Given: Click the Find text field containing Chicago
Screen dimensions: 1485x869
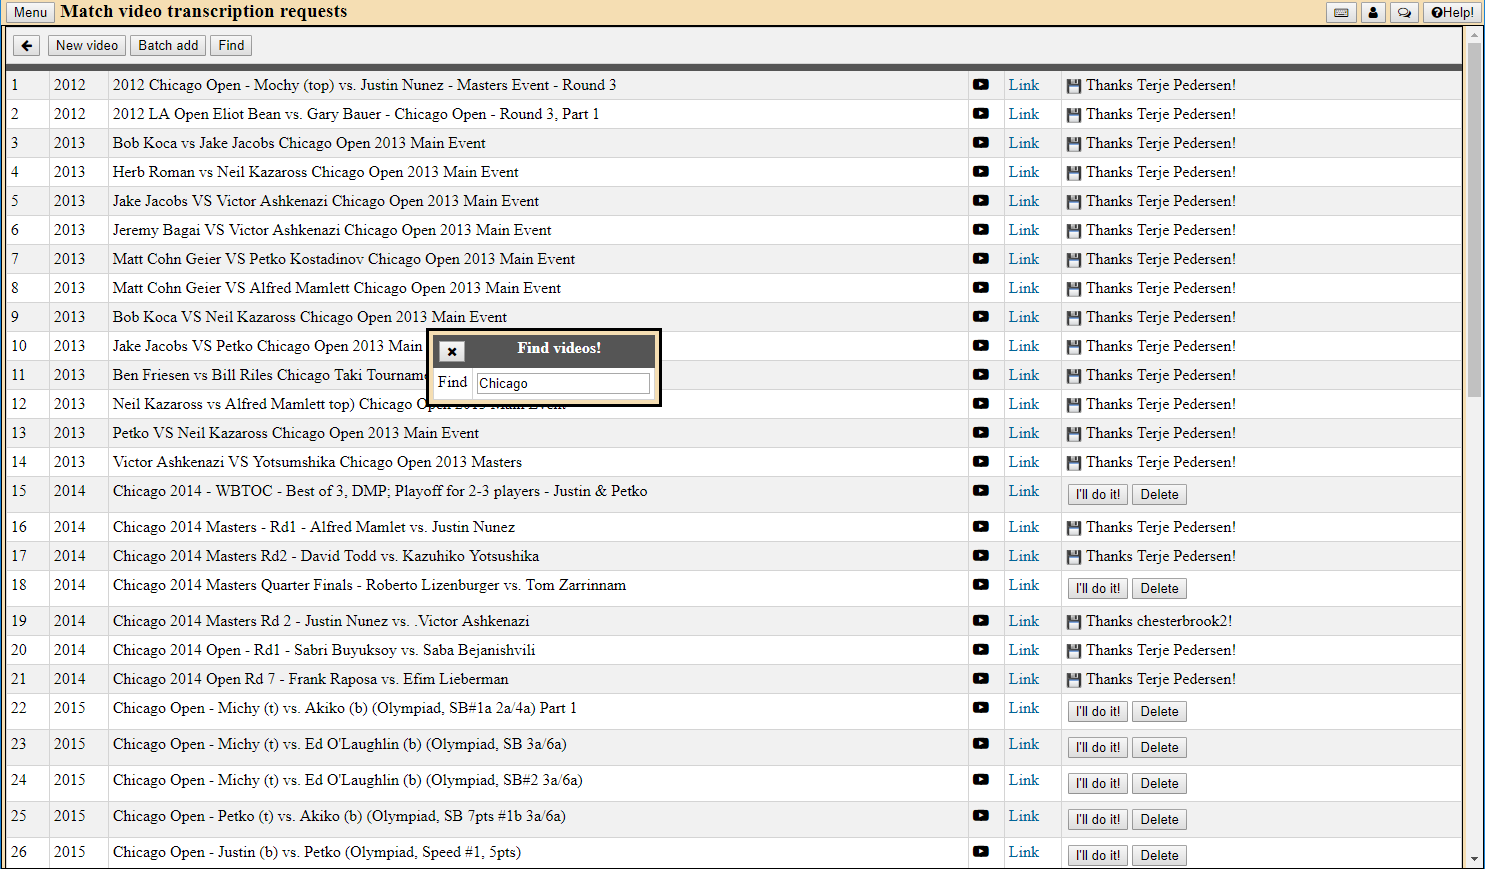Looking at the screenshot, I should [x=563, y=383].
